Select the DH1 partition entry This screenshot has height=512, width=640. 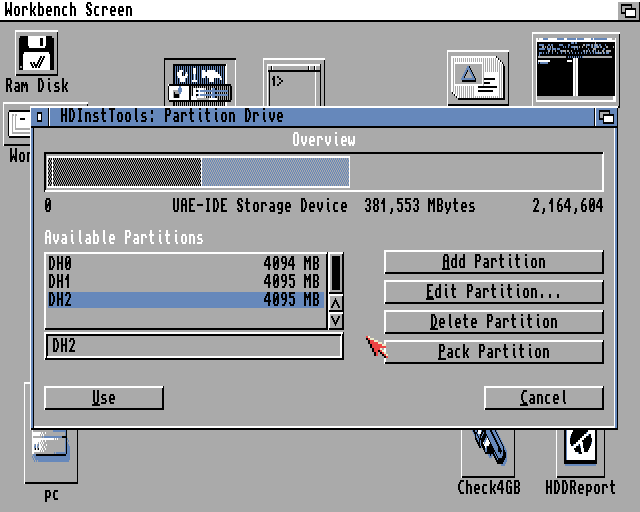[184, 281]
